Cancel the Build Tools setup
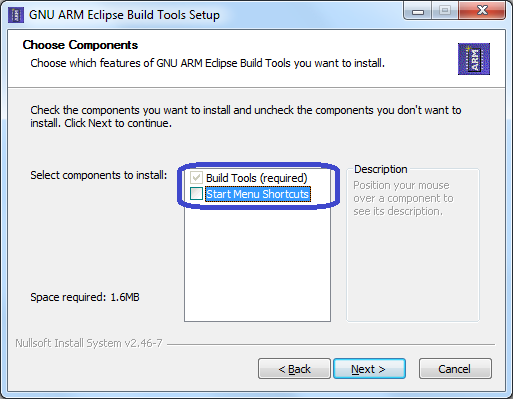 coord(455,369)
